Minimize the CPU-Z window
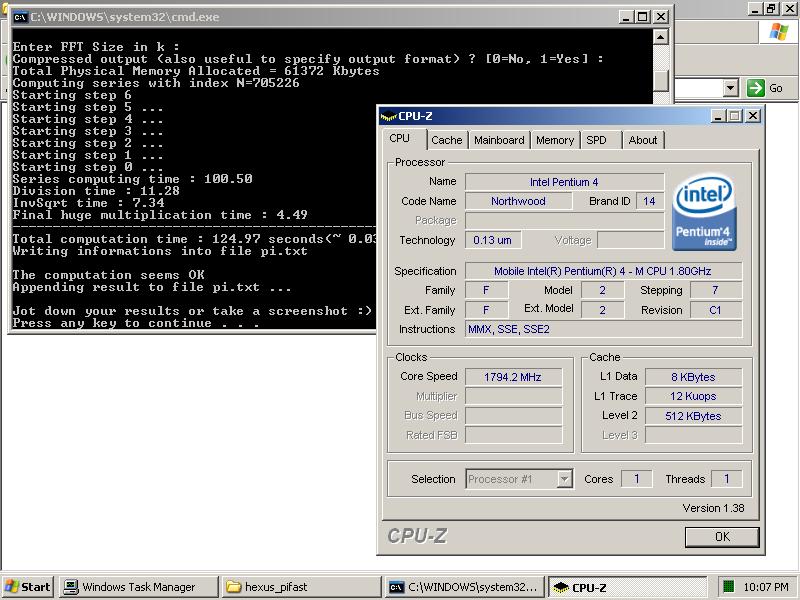Image resolution: width=800 pixels, height=600 pixels. [718, 116]
